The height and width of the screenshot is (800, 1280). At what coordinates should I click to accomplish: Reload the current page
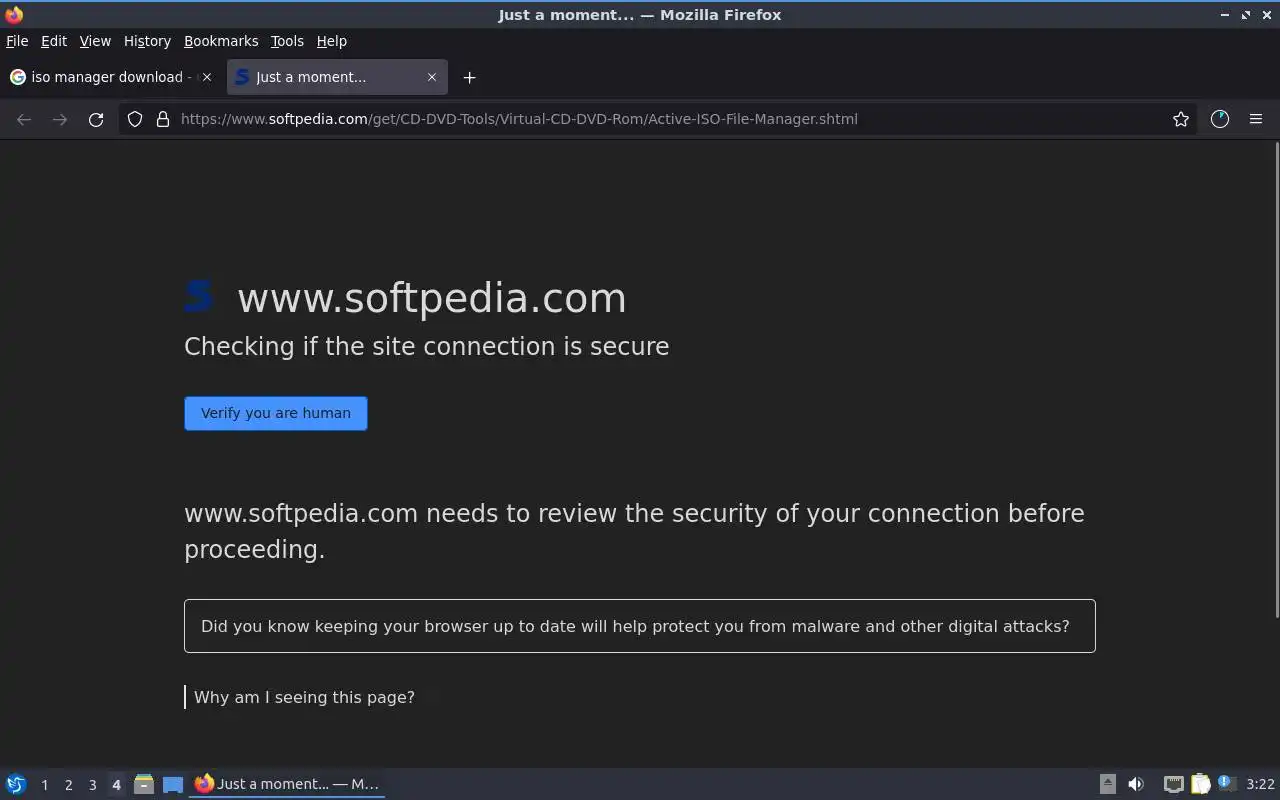[96, 119]
